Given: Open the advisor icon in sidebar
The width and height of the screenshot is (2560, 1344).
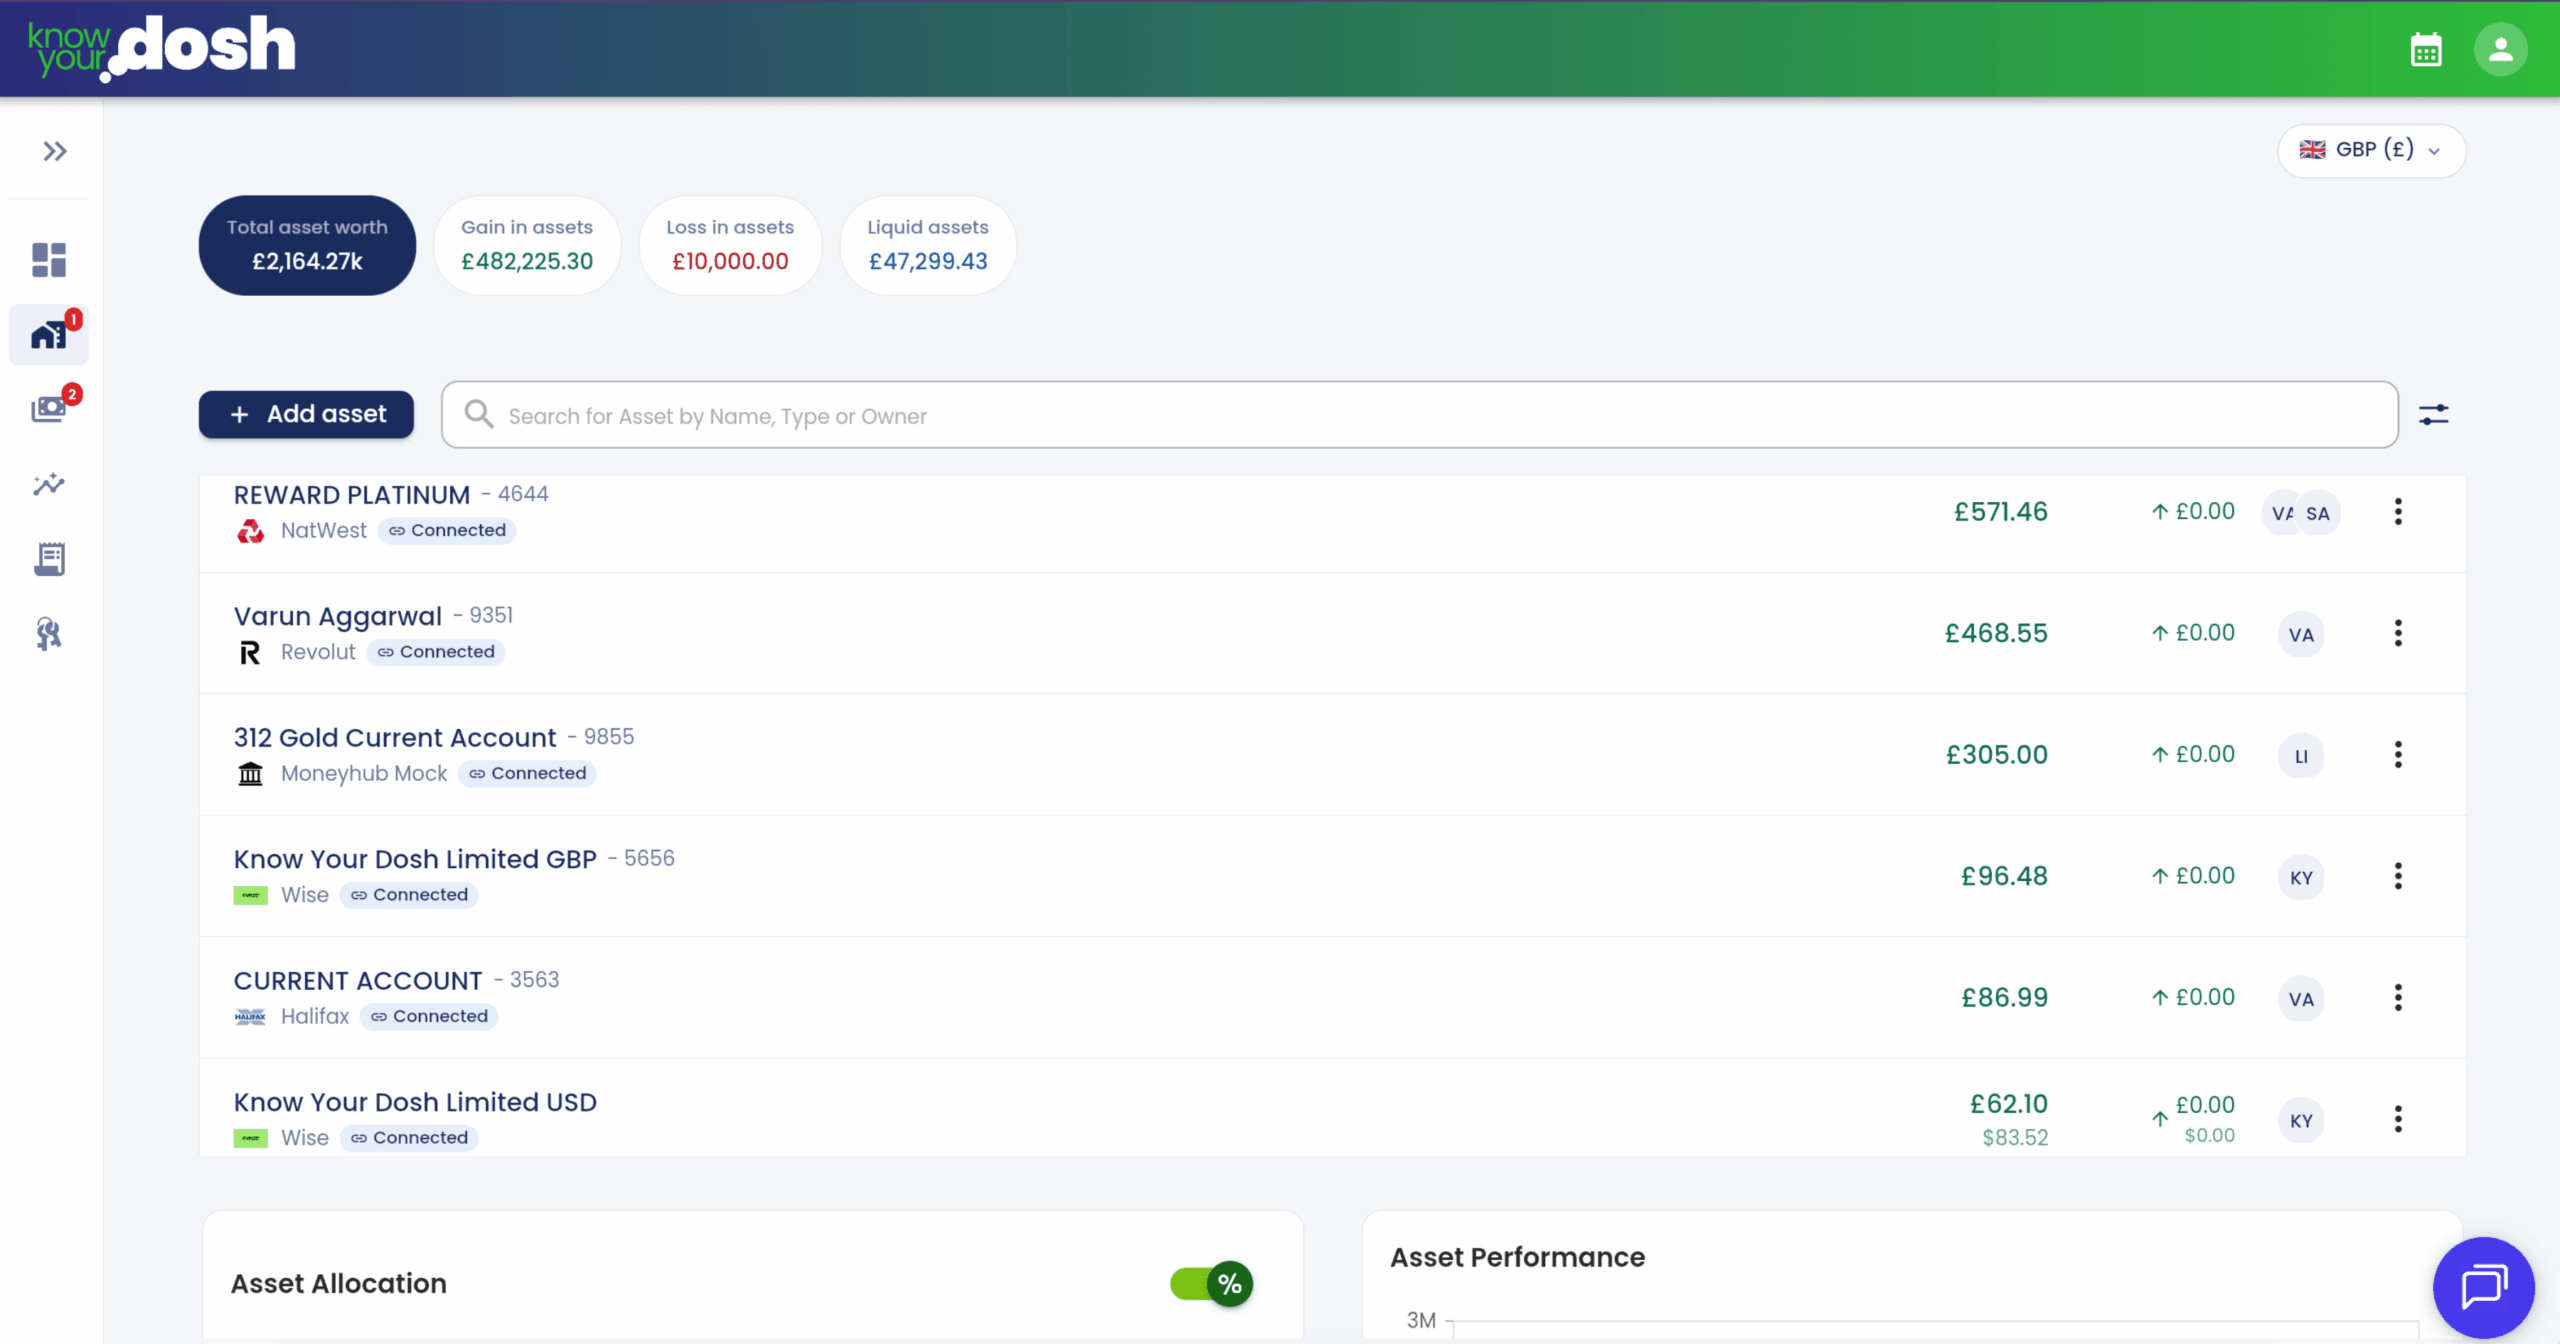Looking at the screenshot, I should (49, 634).
